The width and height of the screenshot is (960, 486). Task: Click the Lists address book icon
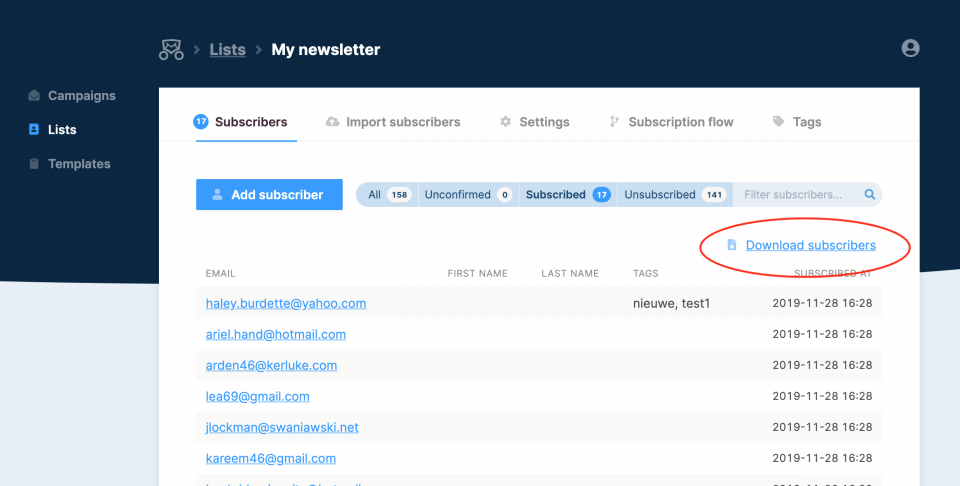pyautogui.click(x=34, y=129)
